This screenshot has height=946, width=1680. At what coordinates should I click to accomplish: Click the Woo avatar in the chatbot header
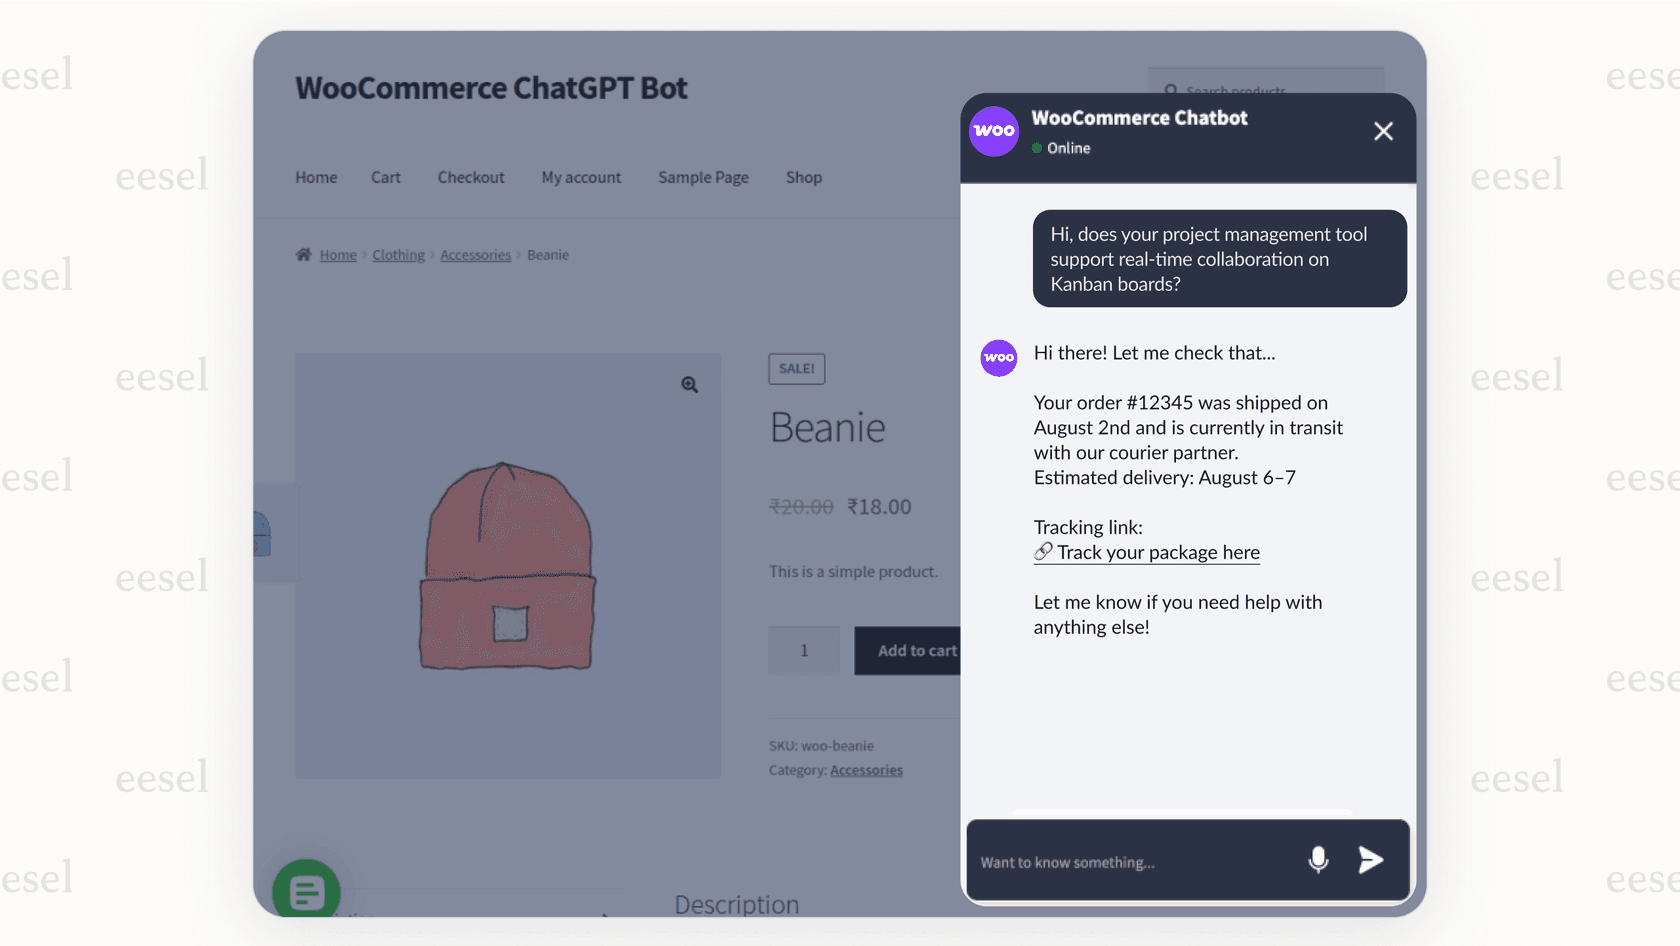(993, 131)
